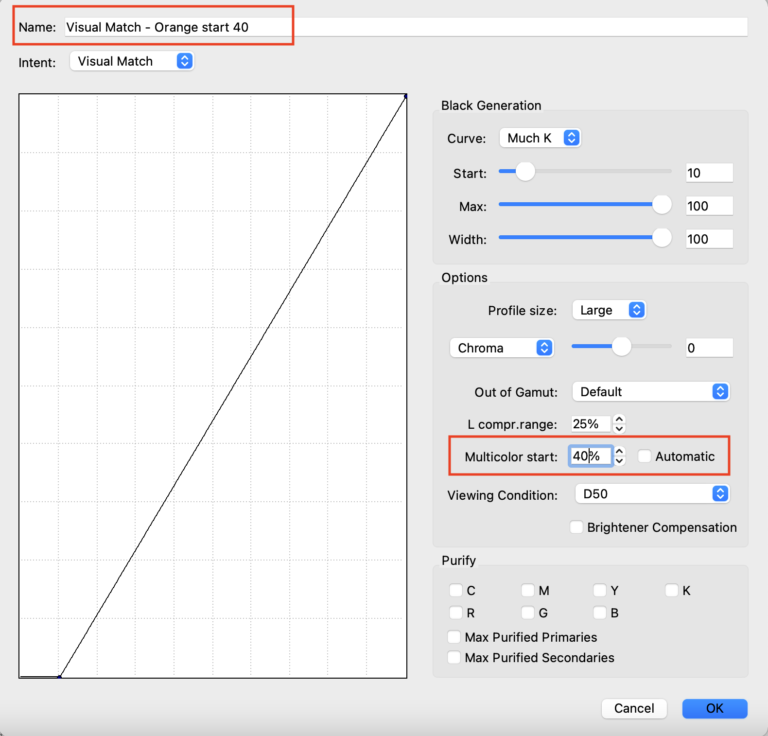
Task: Click the Width value field
Action: tap(709, 239)
